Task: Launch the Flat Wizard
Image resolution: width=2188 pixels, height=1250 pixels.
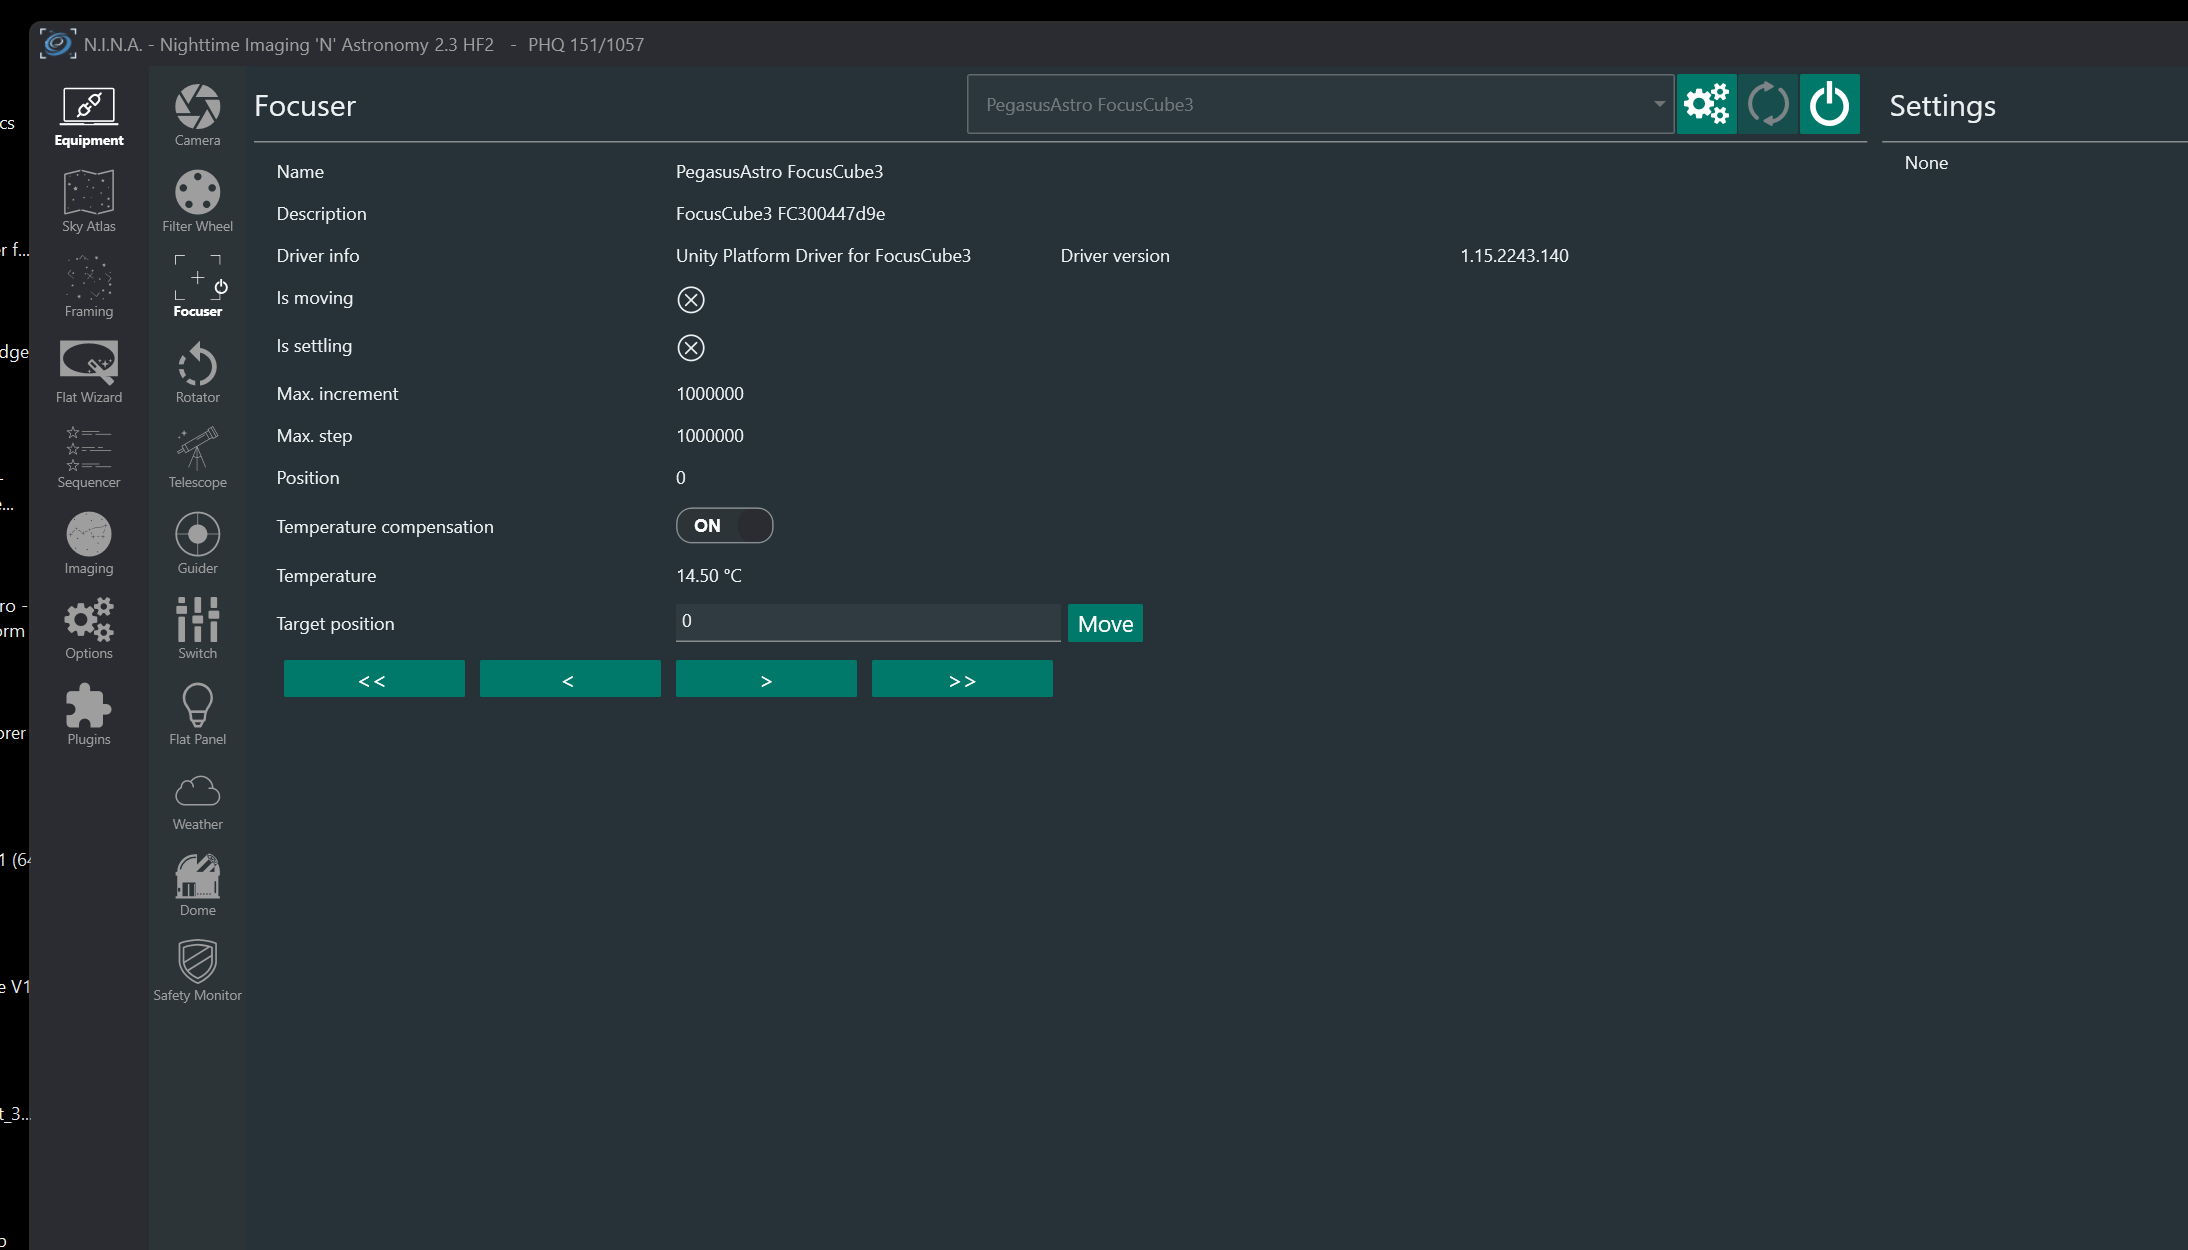Action: click(89, 372)
